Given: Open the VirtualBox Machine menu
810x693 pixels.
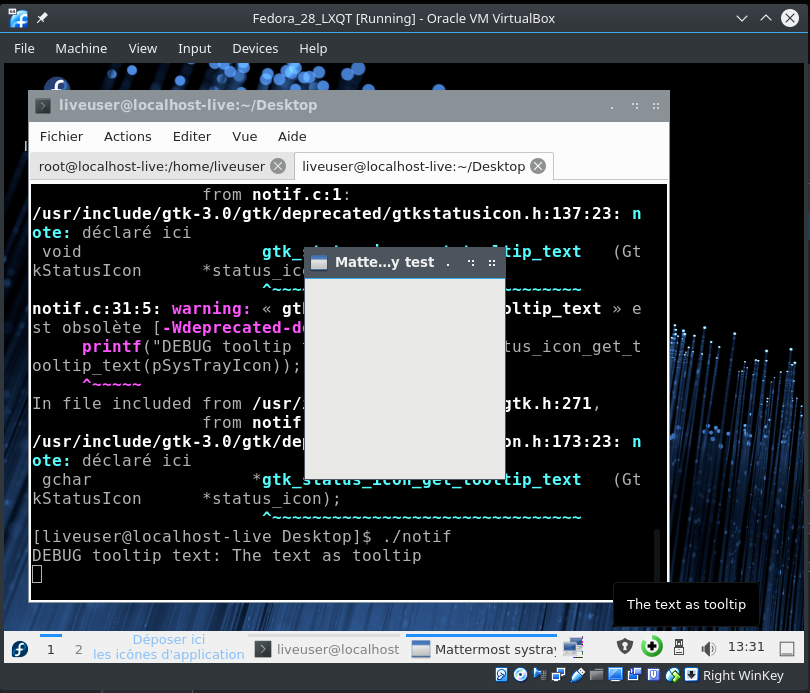Looking at the screenshot, I should [x=81, y=49].
